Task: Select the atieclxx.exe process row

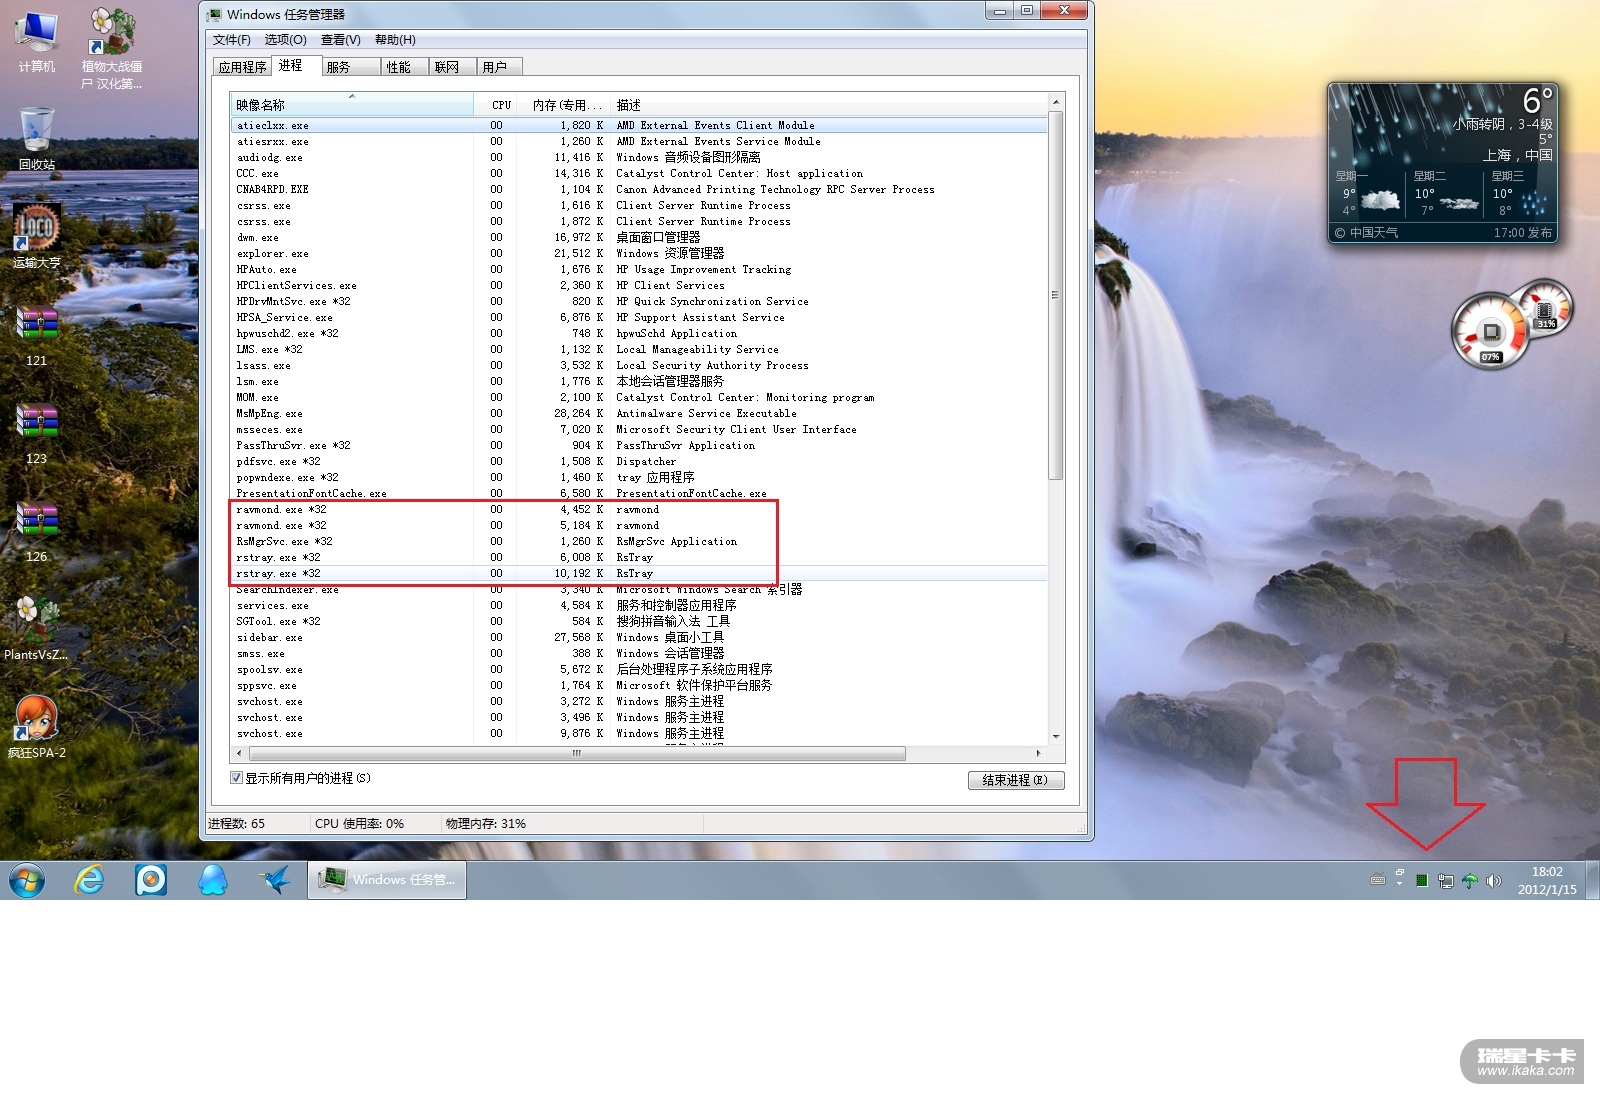Action: click(639, 126)
